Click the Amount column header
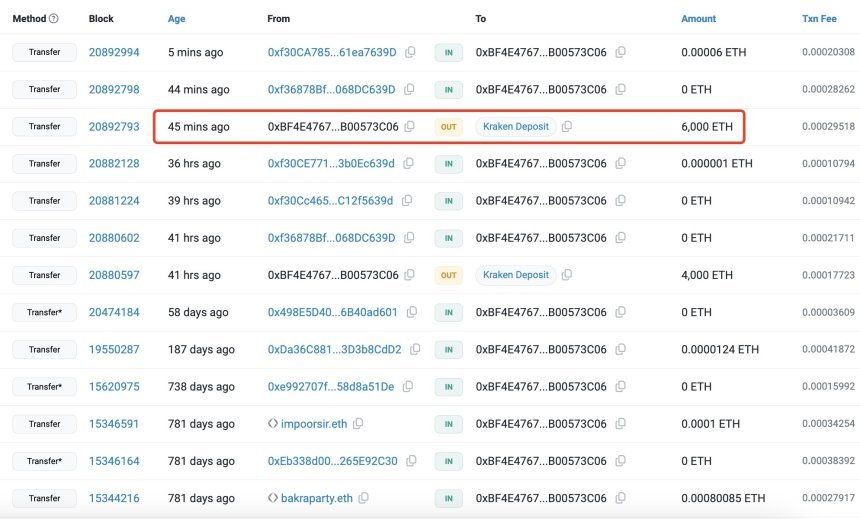The height and width of the screenshot is (519, 860). [698, 19]
